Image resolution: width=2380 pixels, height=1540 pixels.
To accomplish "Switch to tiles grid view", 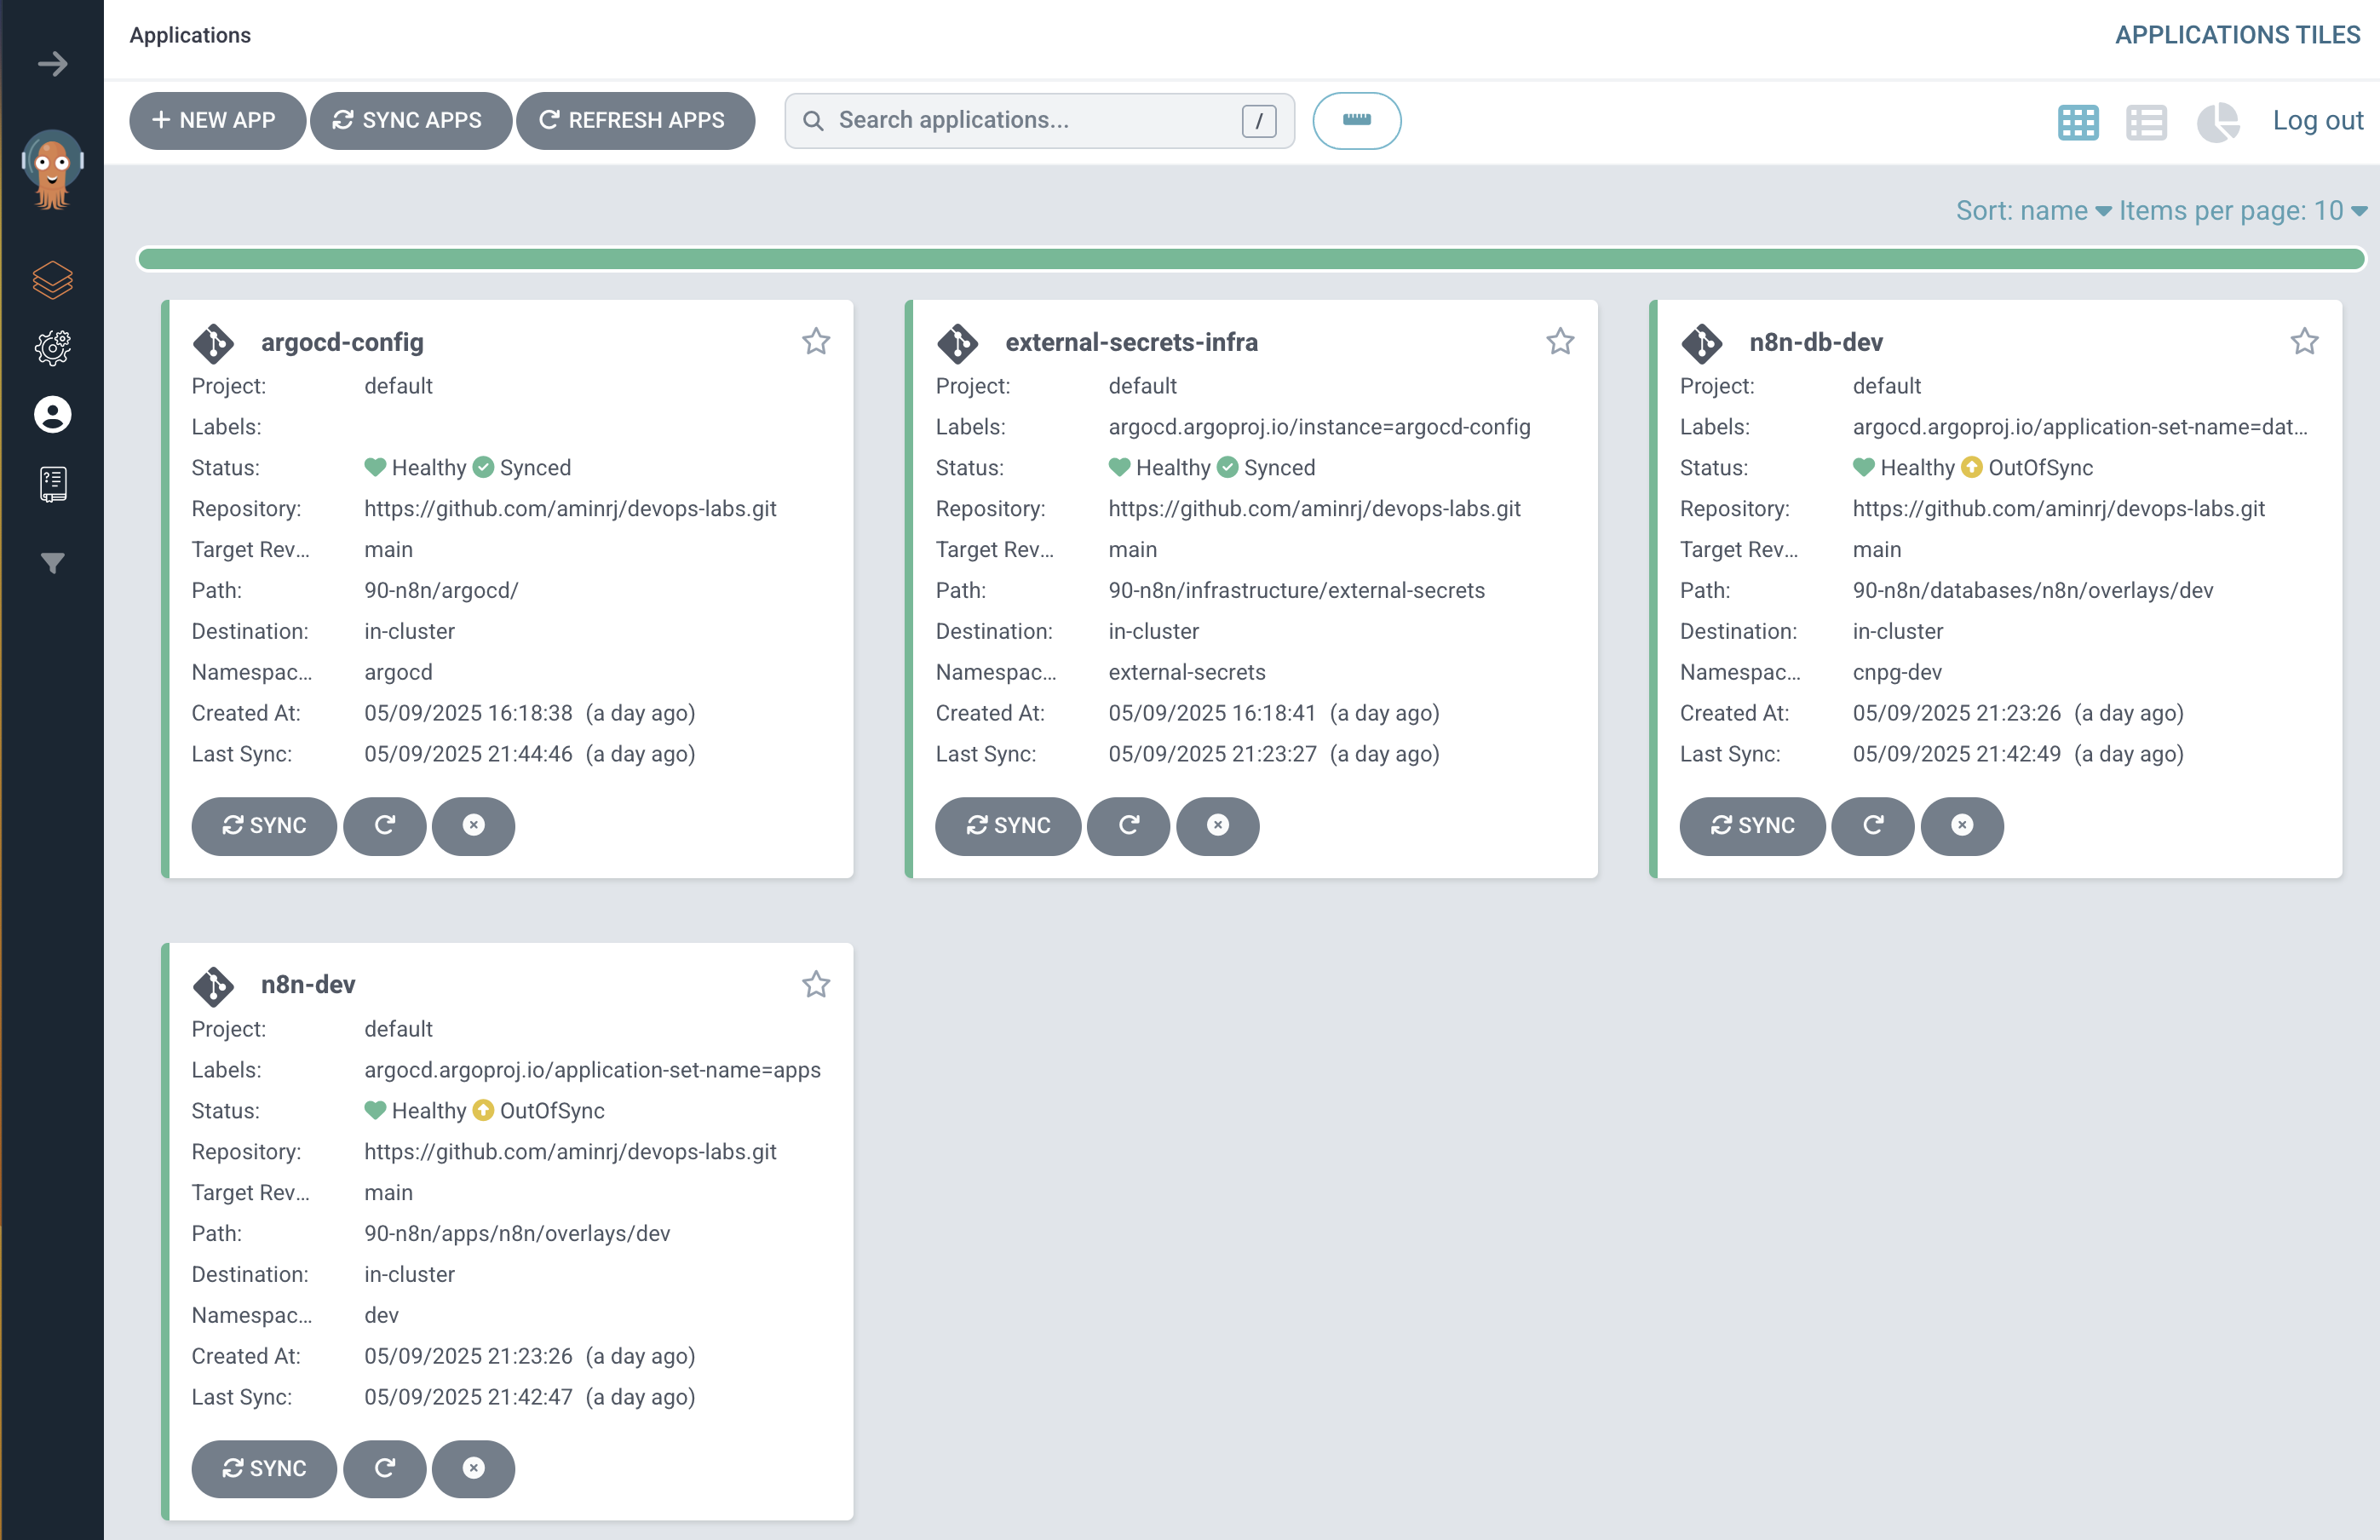I will coord(2078,122).
